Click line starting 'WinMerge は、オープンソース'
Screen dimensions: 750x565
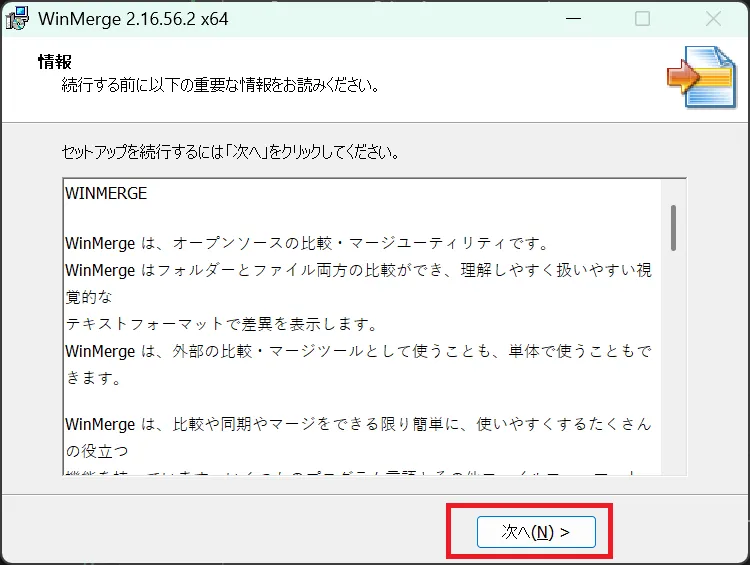point(307,244)
